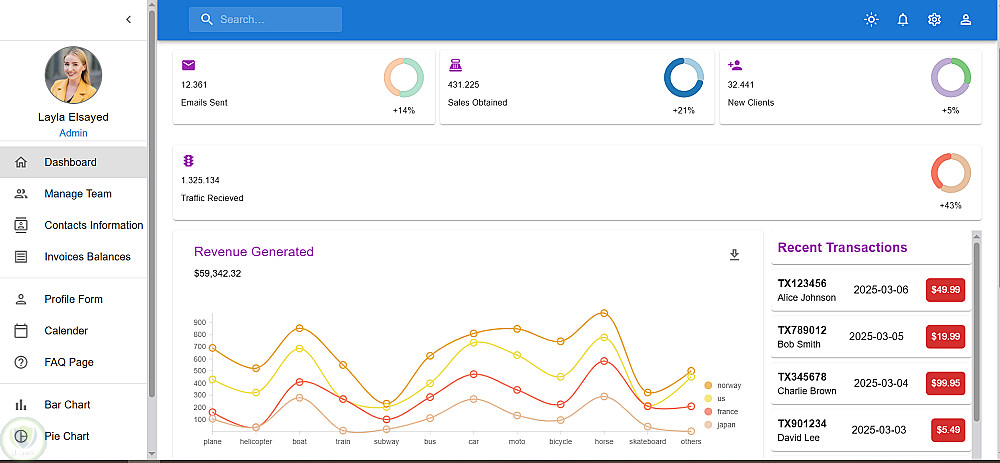Image resolution: width=1000 pixels, height=463 pixels.
Task: Download the Revenue Generated chart
Action: [734, 255]
